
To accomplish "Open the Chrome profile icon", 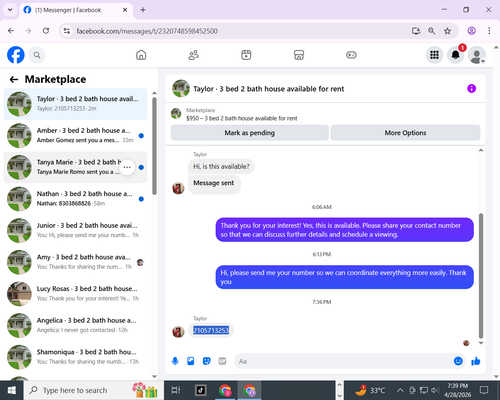I will pyautogui.click(x=471, y=31).
